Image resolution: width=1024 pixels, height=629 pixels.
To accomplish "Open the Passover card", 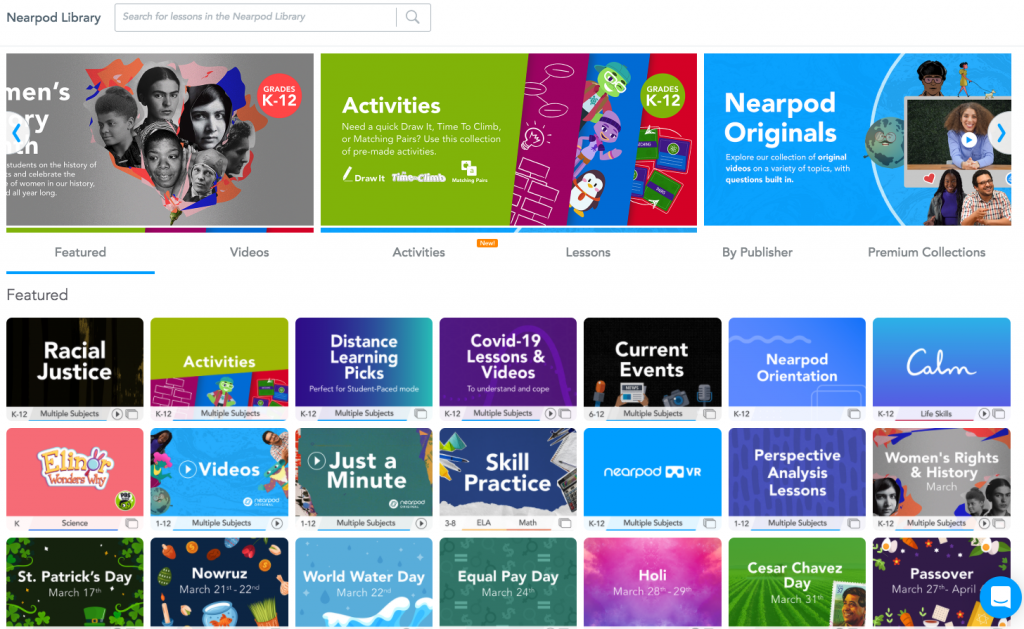I will point(942,583).
